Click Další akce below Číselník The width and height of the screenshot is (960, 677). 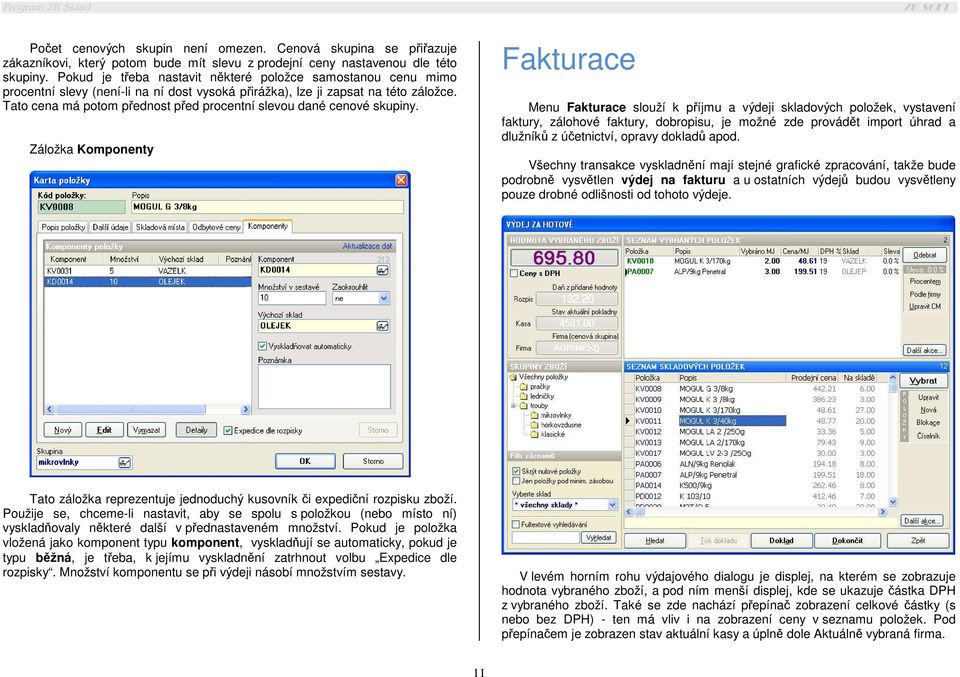921,521
